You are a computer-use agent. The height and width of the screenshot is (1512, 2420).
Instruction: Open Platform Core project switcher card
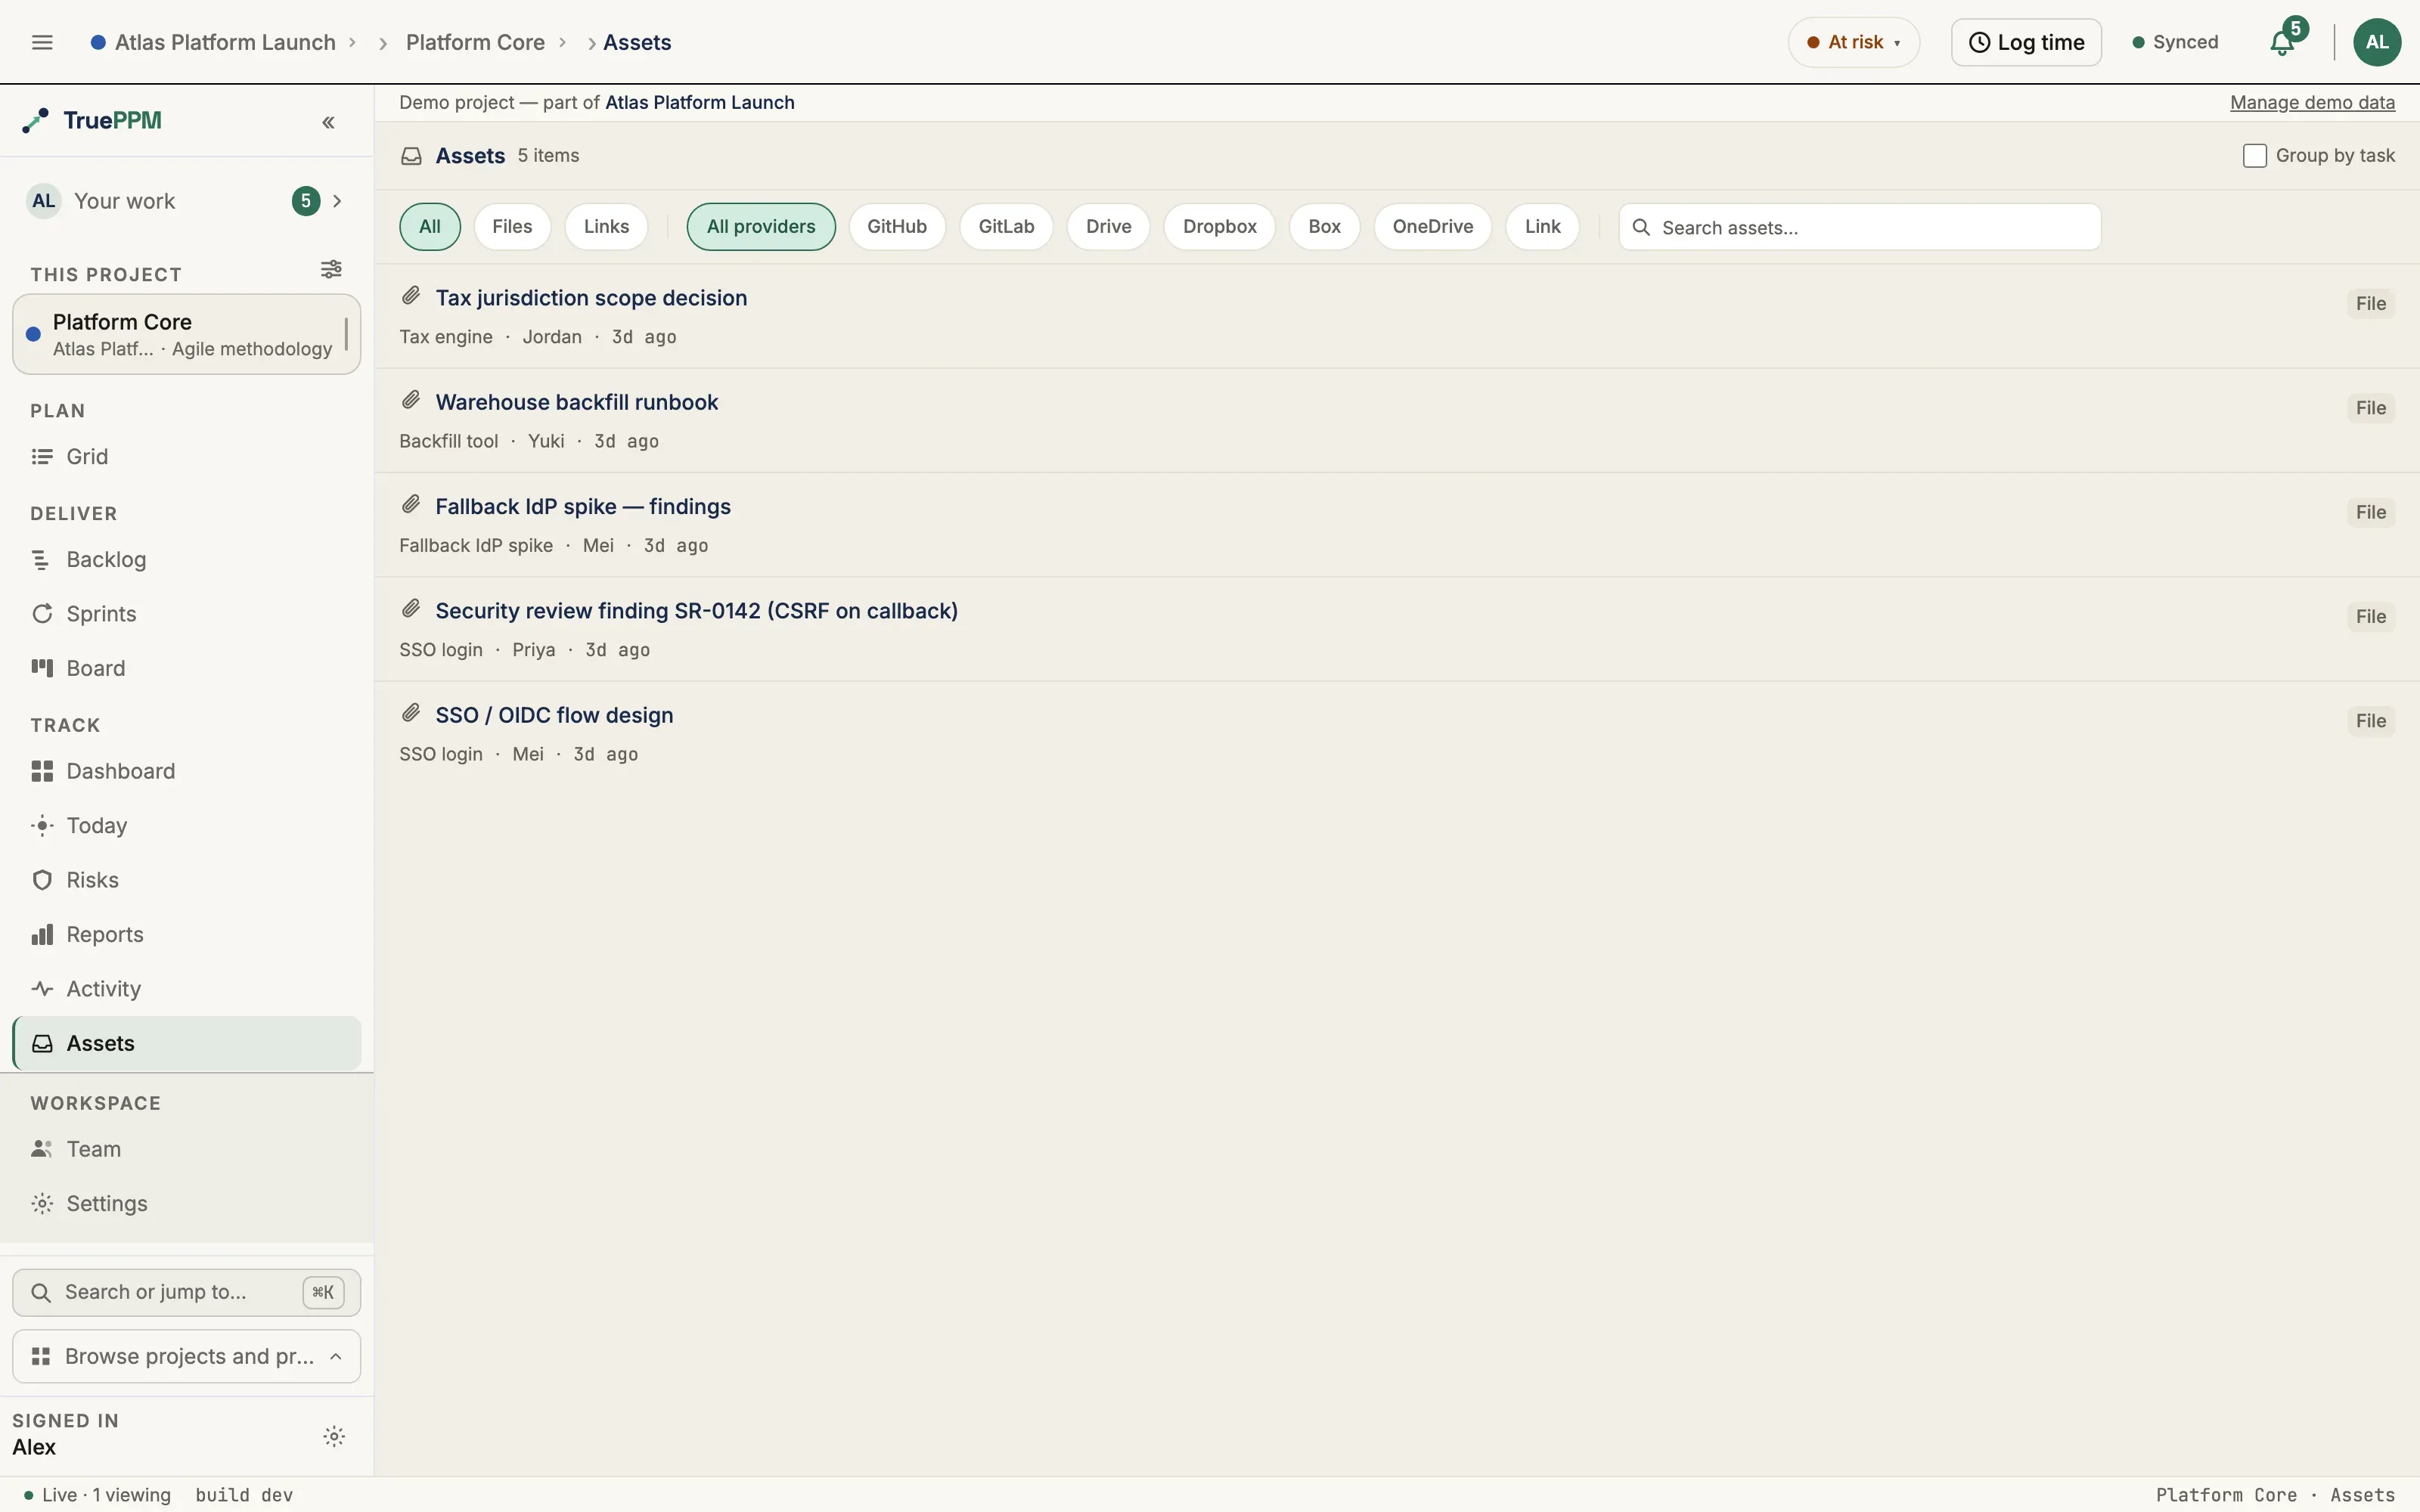pos(187,334)
